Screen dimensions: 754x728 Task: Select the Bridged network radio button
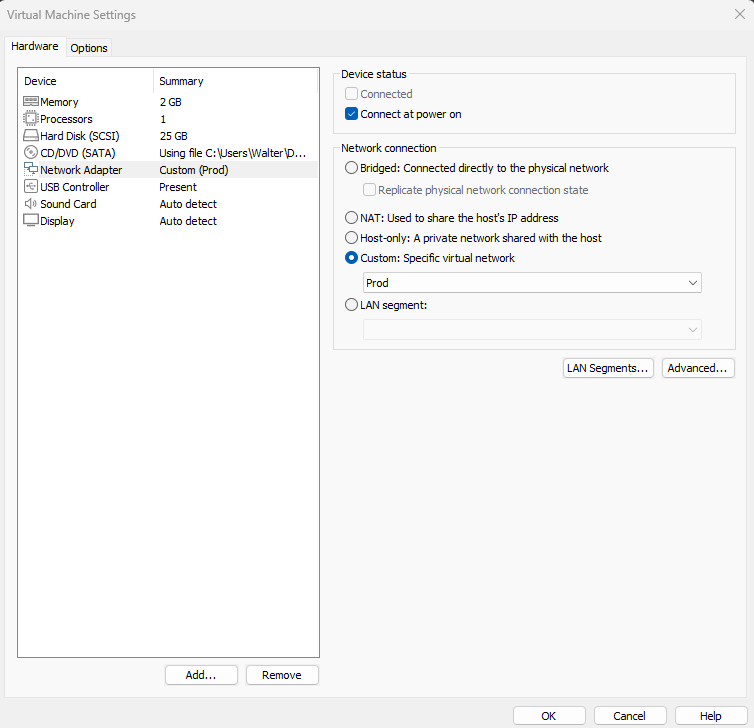point(351,168)
